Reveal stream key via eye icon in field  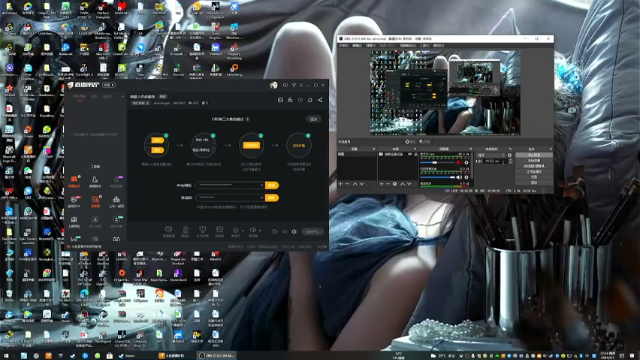262,198
